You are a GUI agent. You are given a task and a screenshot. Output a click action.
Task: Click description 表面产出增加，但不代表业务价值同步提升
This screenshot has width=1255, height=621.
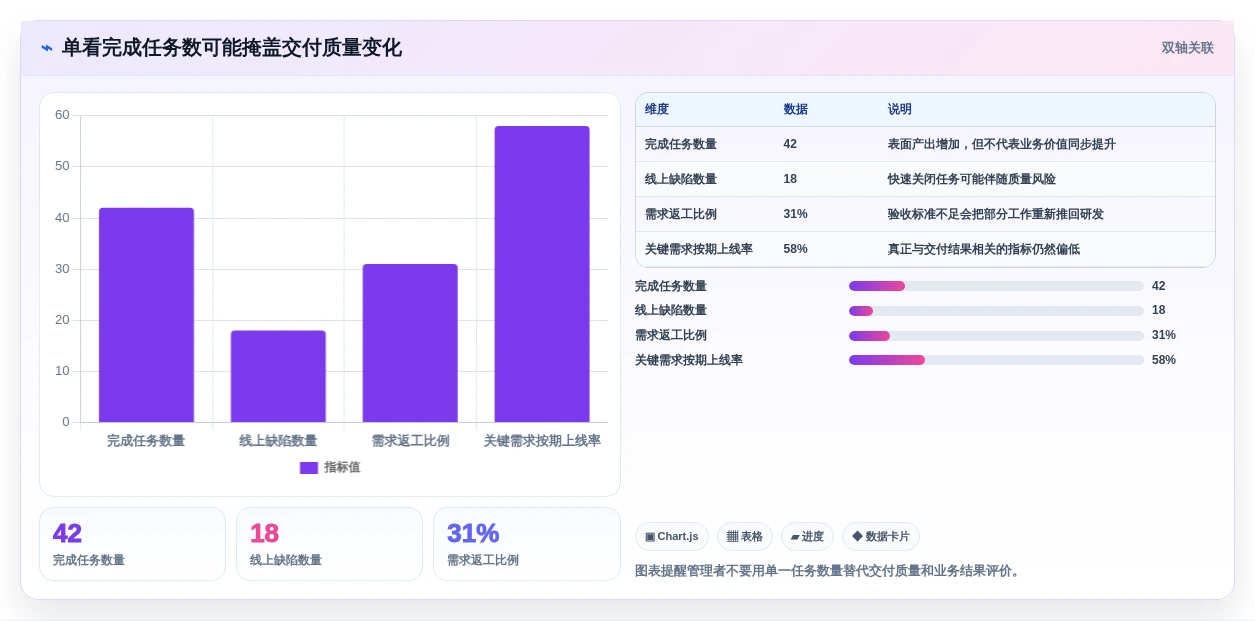click(1002, 144)
